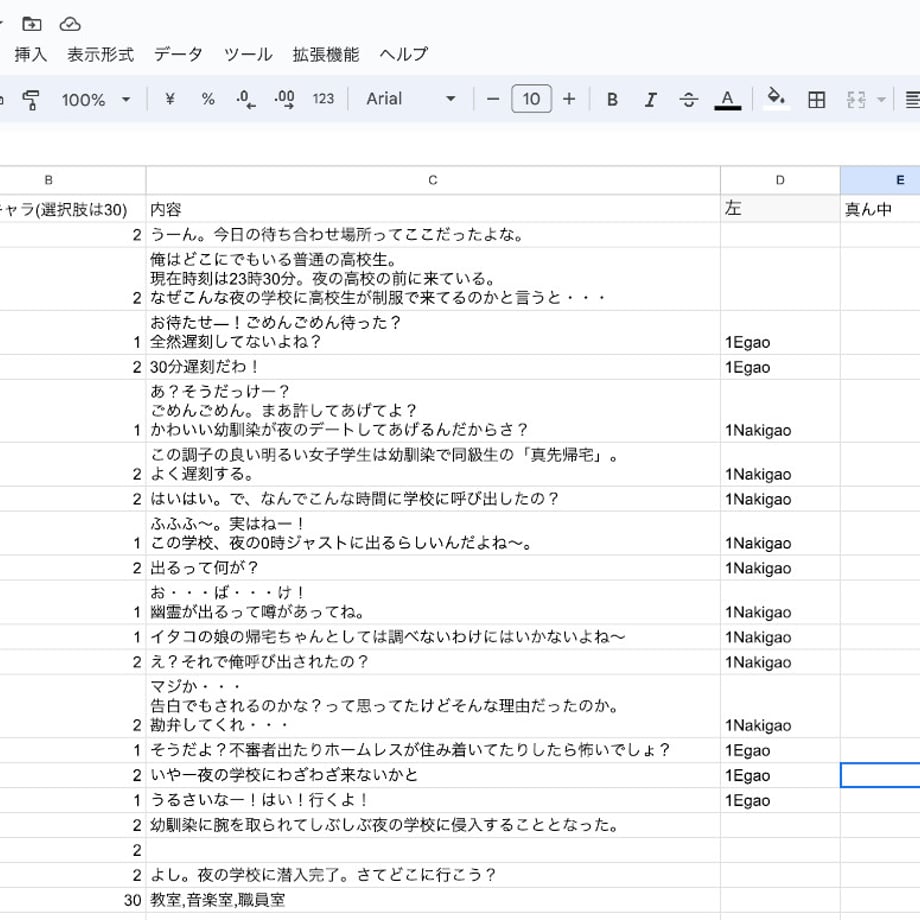Click cell starting with お待たせー！

coord(433,332)
